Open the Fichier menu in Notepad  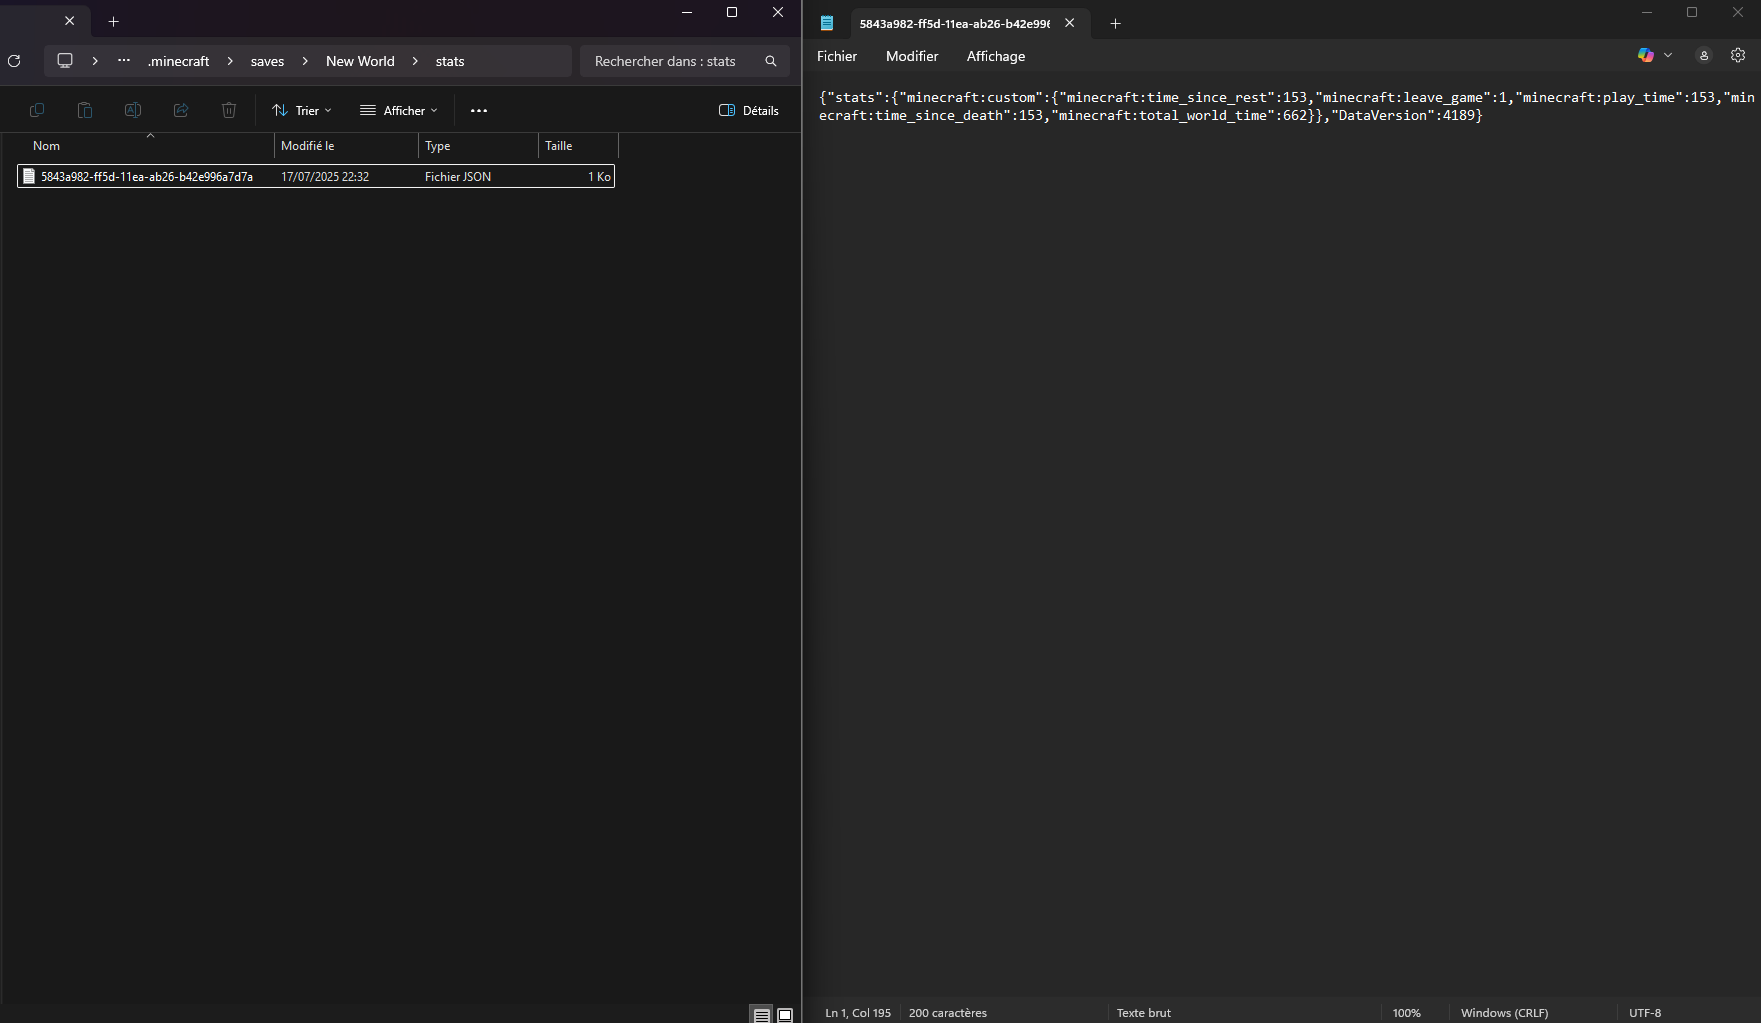837,56
